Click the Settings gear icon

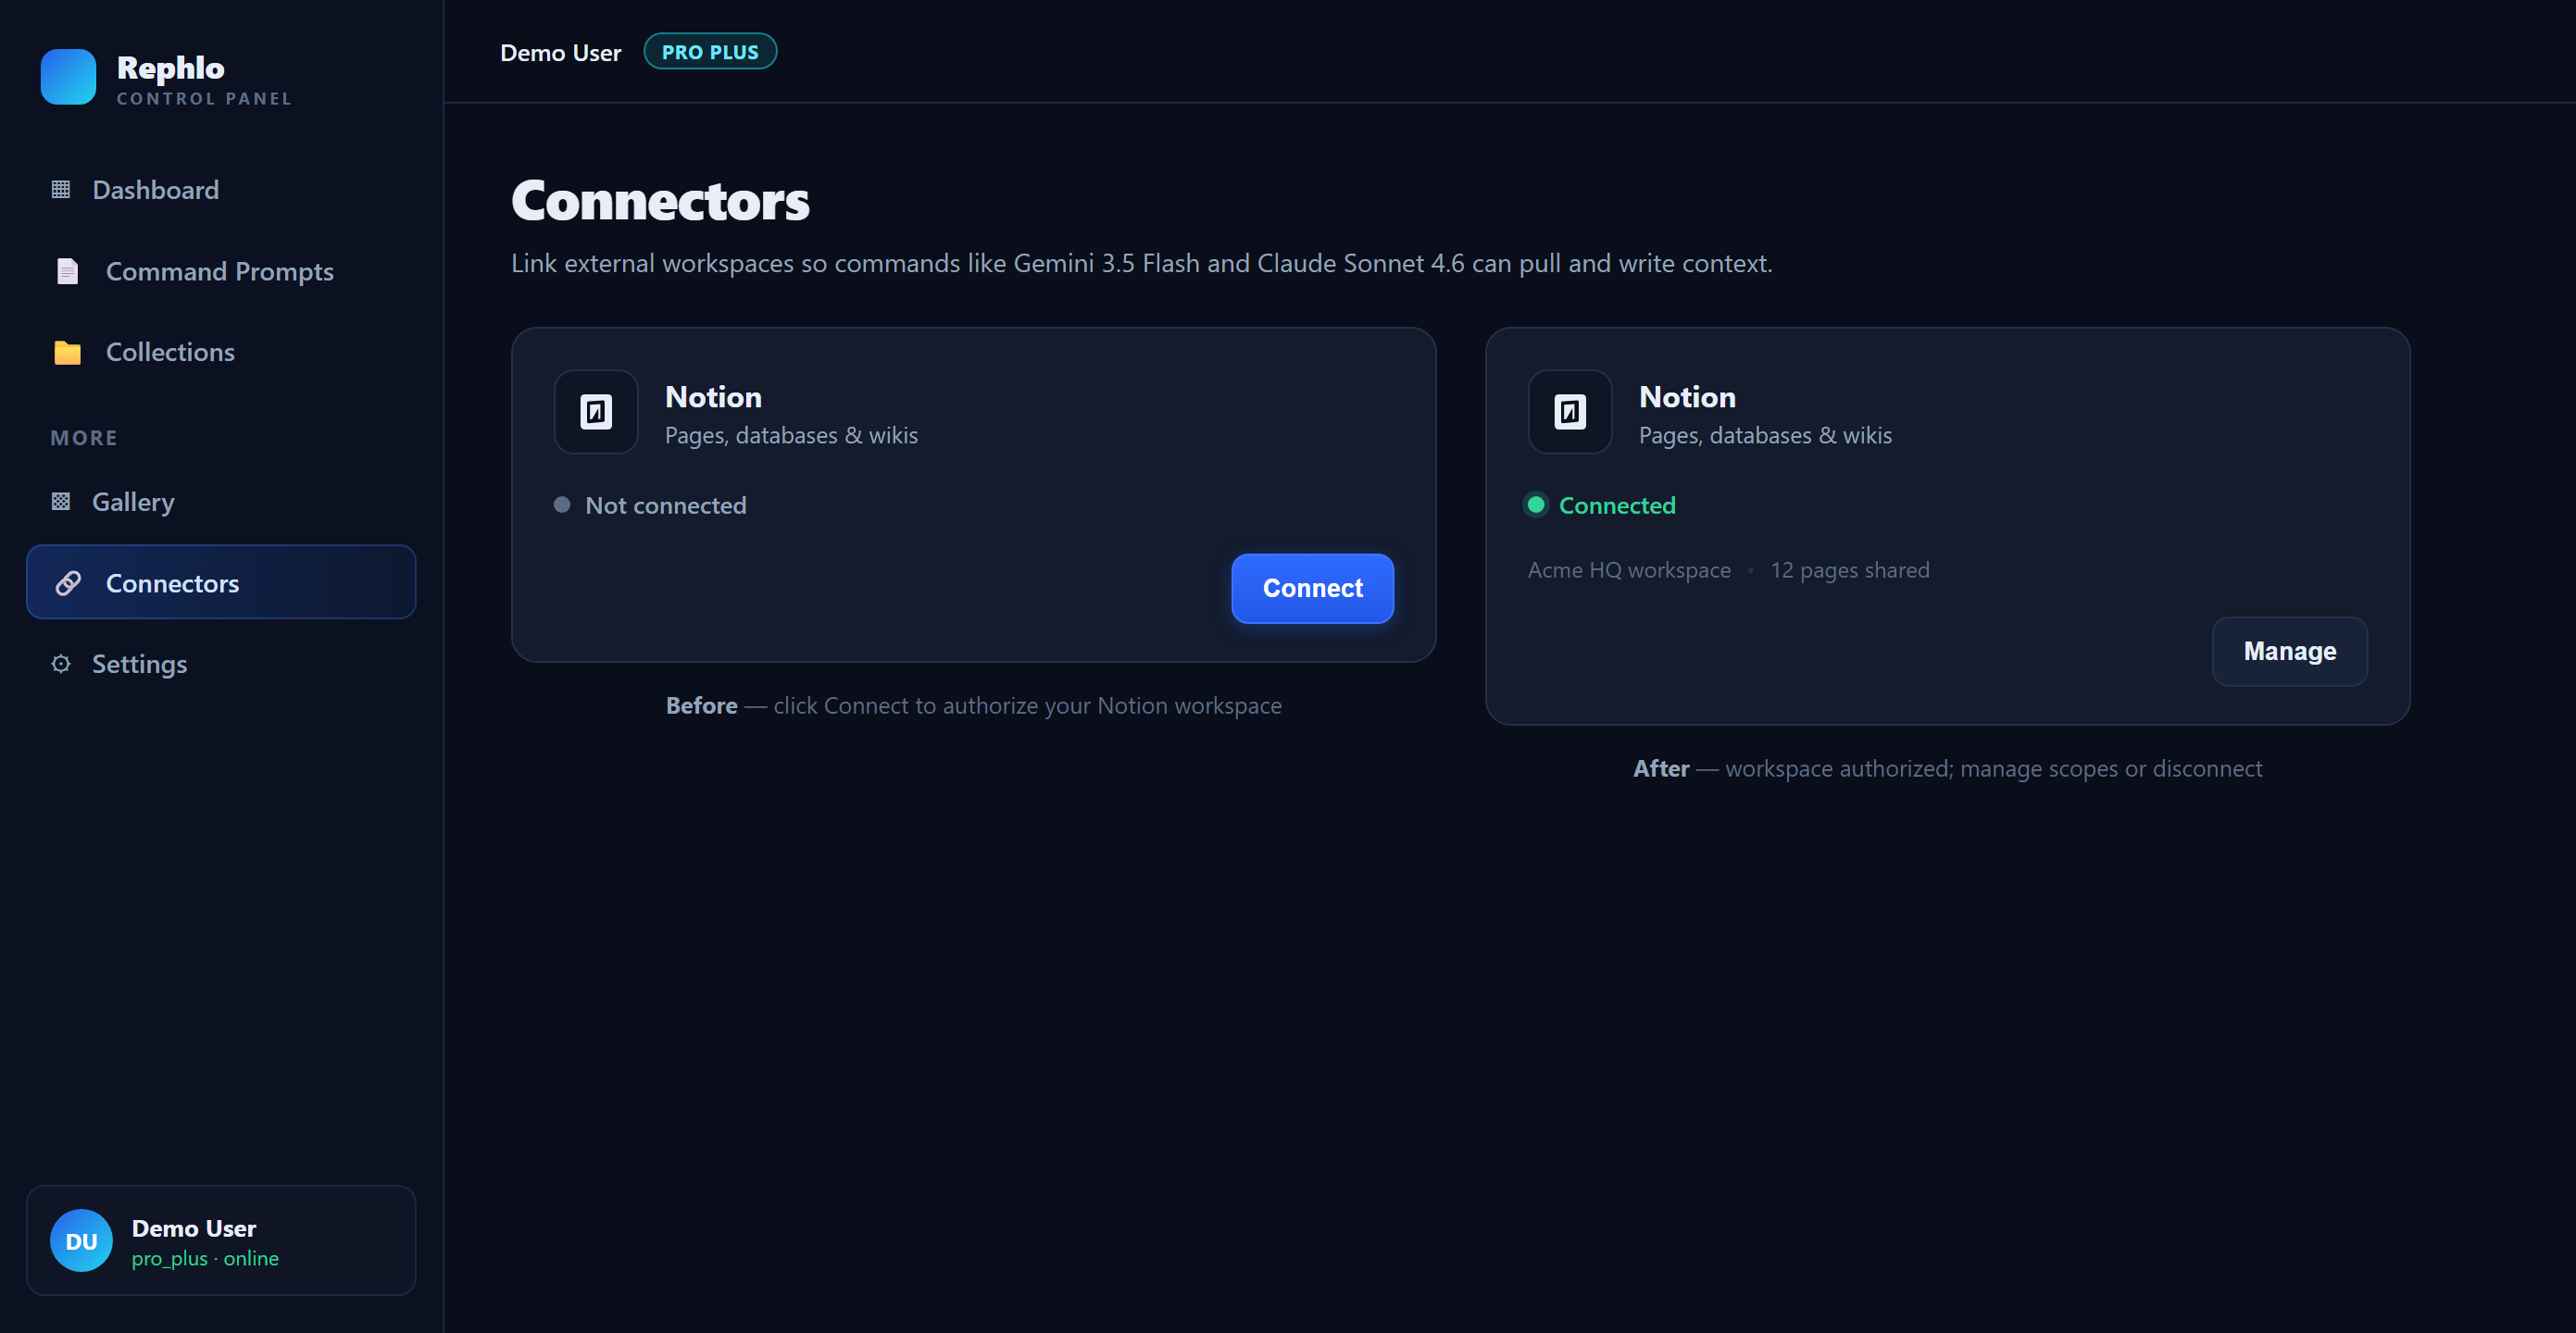point(61,664)
